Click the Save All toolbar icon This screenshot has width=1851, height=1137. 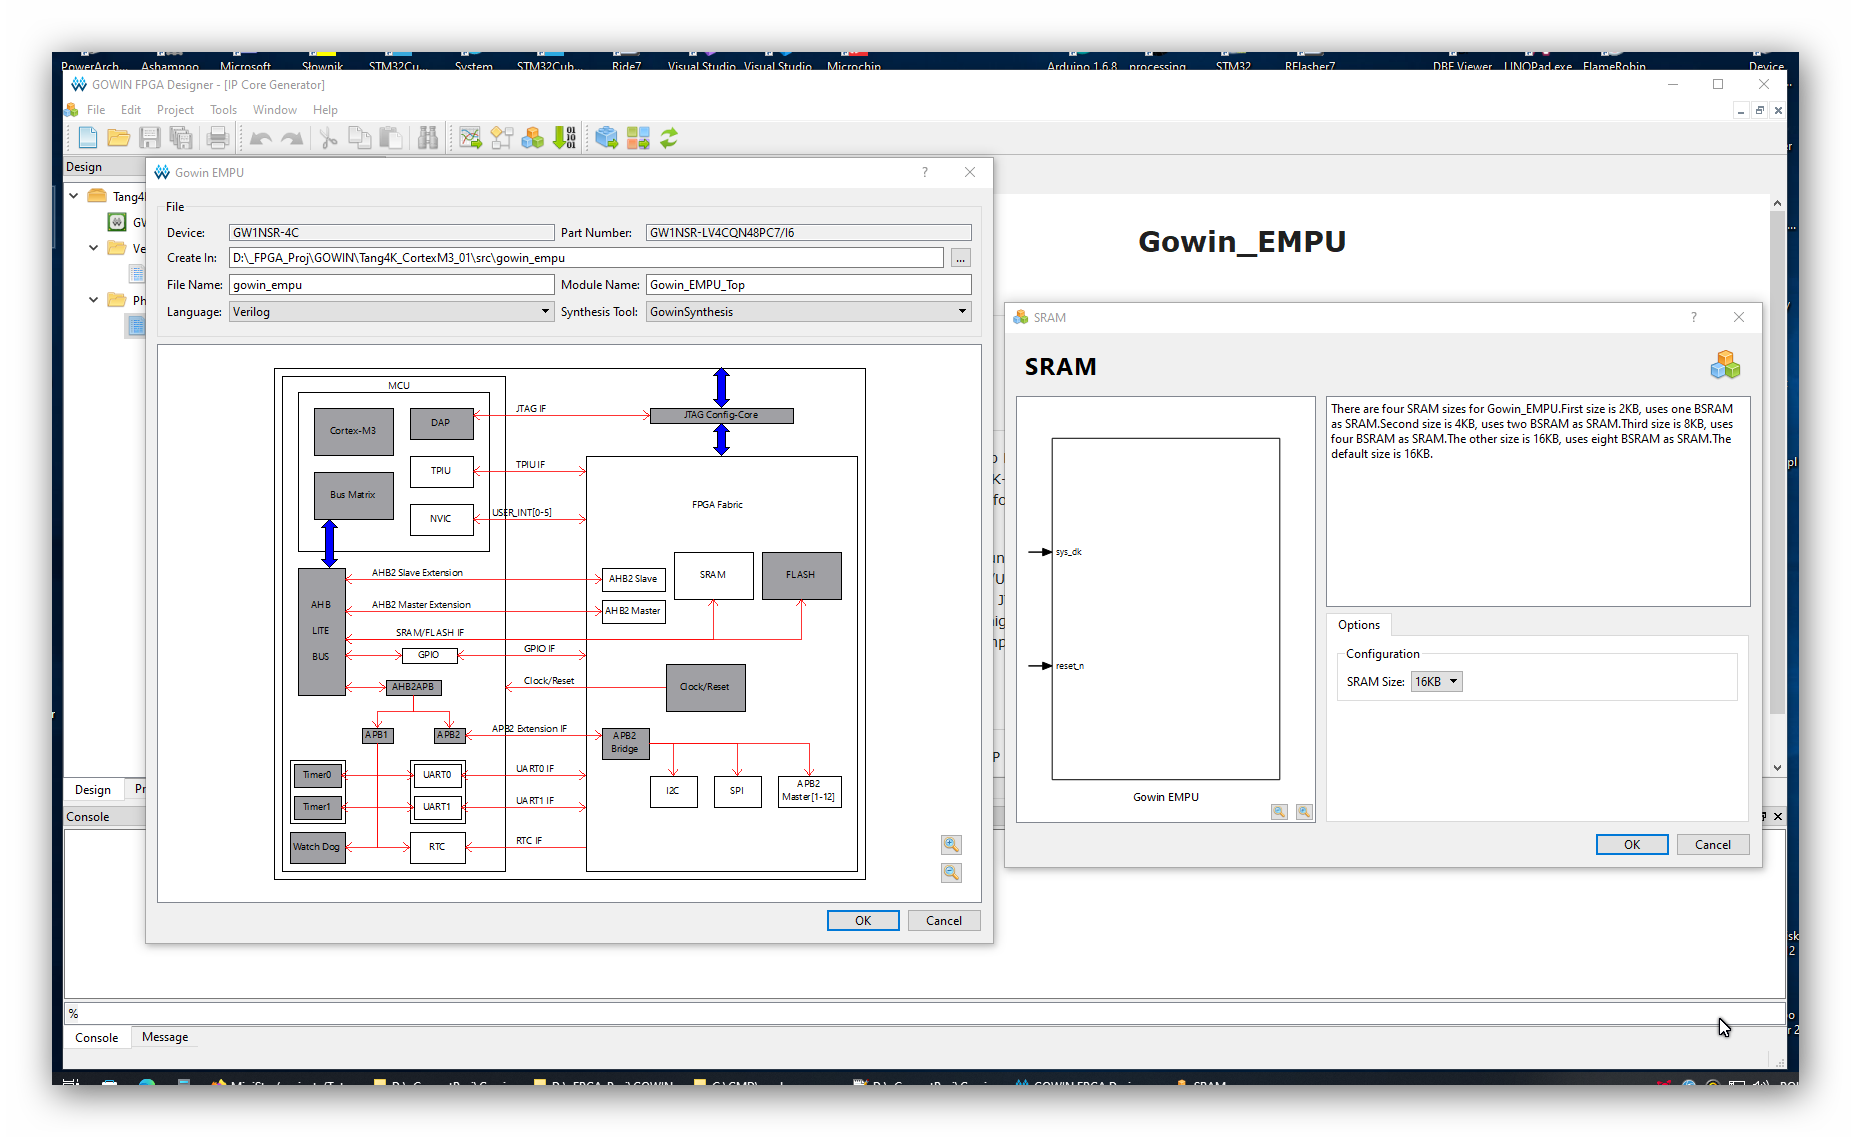pos(181,138)
